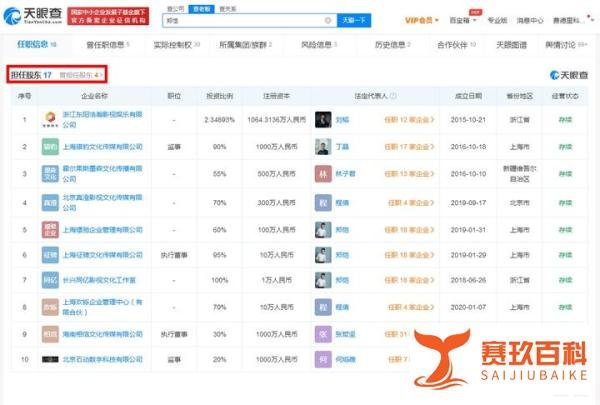Screen dimensions: 600x405
Task: Open the 合作伙伴 tab
Action: point(457,45)
